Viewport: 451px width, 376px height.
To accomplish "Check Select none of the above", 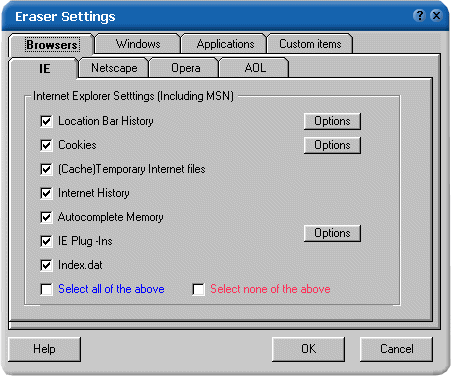I will click(198, 289).
